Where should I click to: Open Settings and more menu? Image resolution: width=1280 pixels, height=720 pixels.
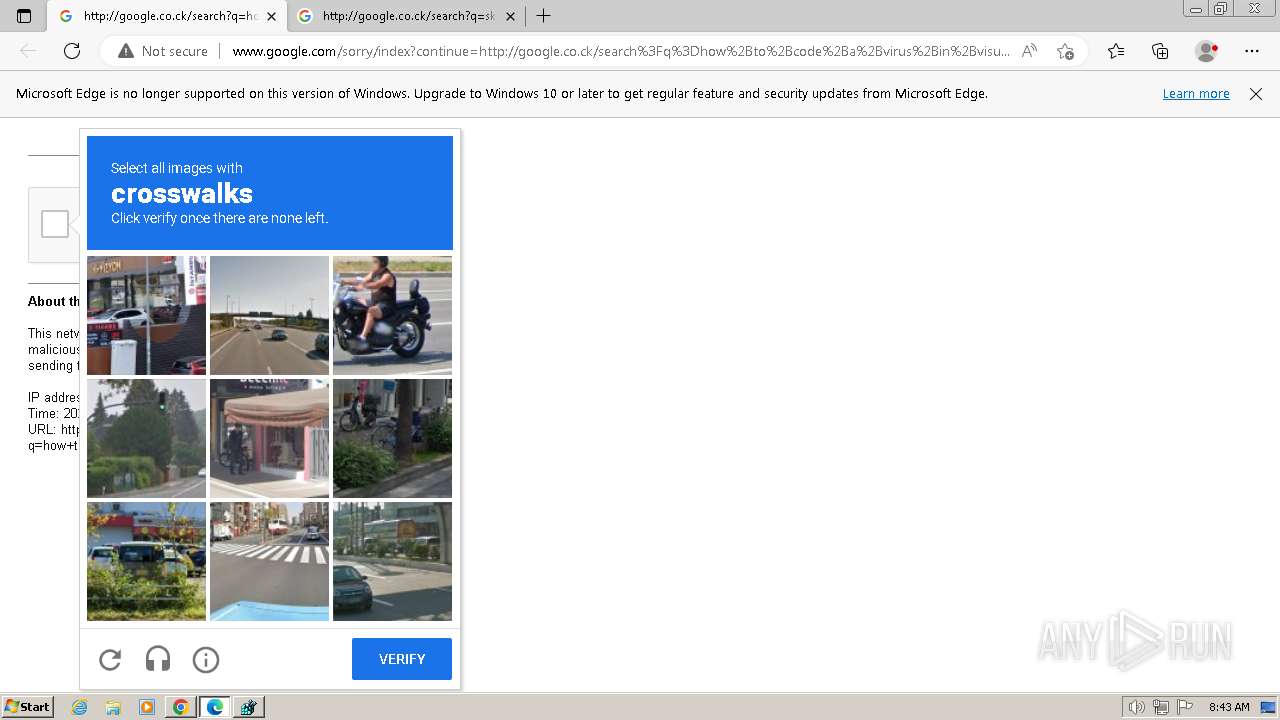1252,51
